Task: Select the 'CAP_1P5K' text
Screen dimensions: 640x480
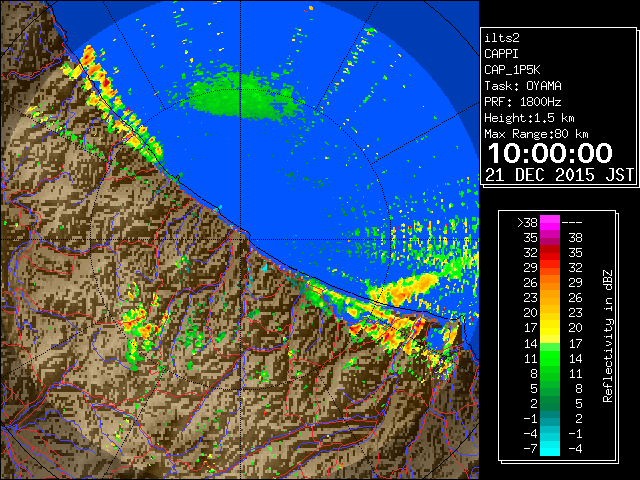Action: (x=512, y=70)
